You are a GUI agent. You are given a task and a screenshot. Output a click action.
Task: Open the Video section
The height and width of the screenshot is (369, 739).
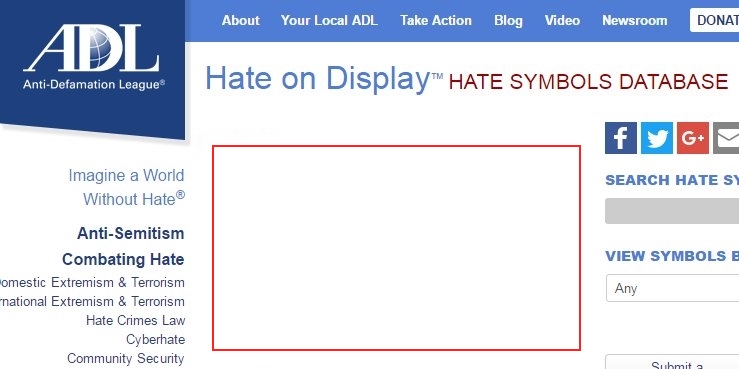click(x=562, y=21)
